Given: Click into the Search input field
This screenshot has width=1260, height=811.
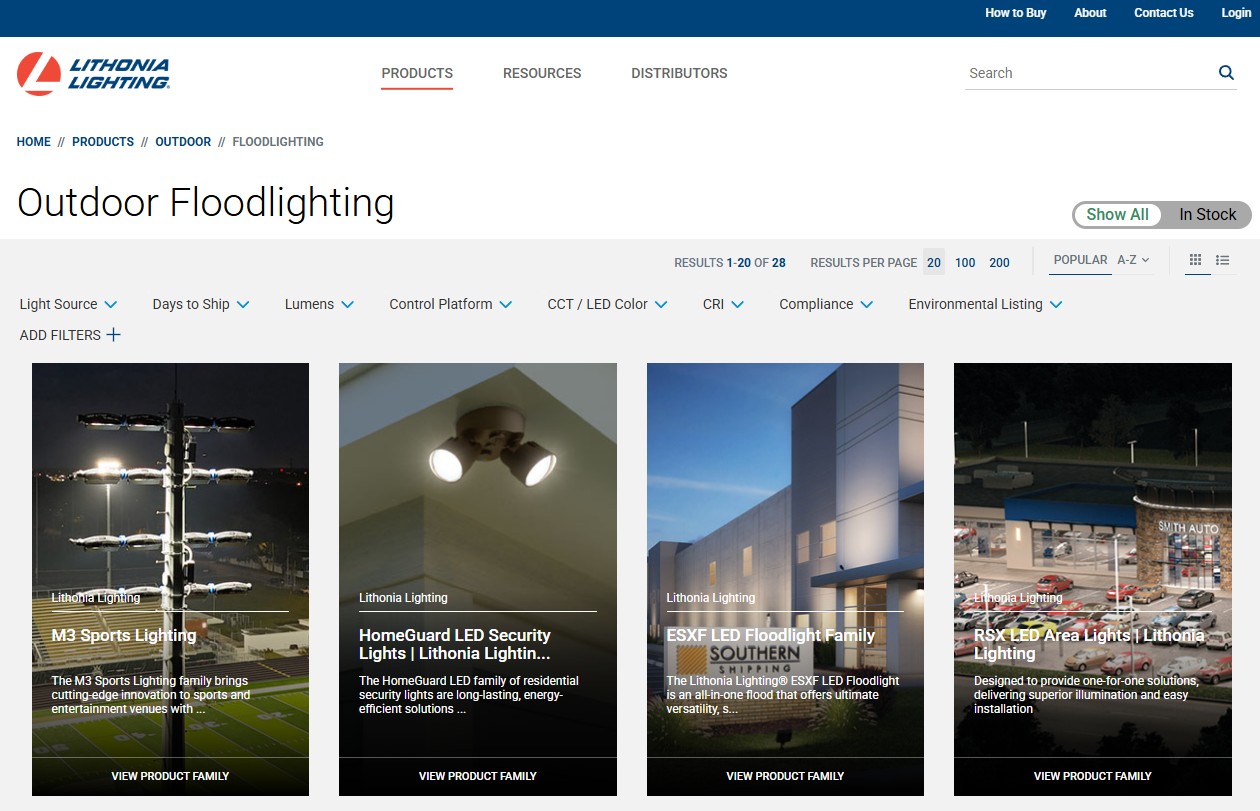Looking at the screenshot, I should [x=1085, y=73].
